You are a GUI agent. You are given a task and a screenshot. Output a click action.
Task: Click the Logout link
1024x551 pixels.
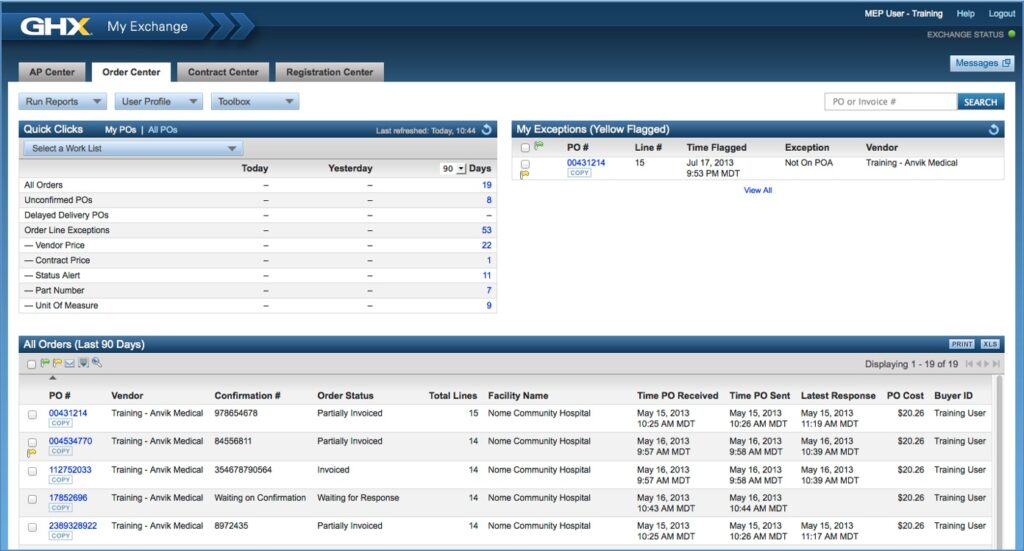[x=1002, y=14]
